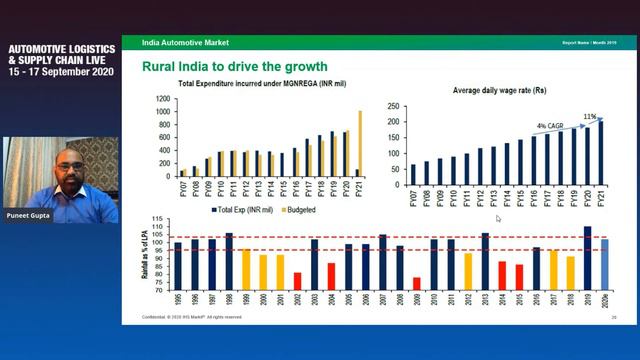Click the Confidential copyright footer text
This screenshot has height=360, width=640.
point(192,317)
